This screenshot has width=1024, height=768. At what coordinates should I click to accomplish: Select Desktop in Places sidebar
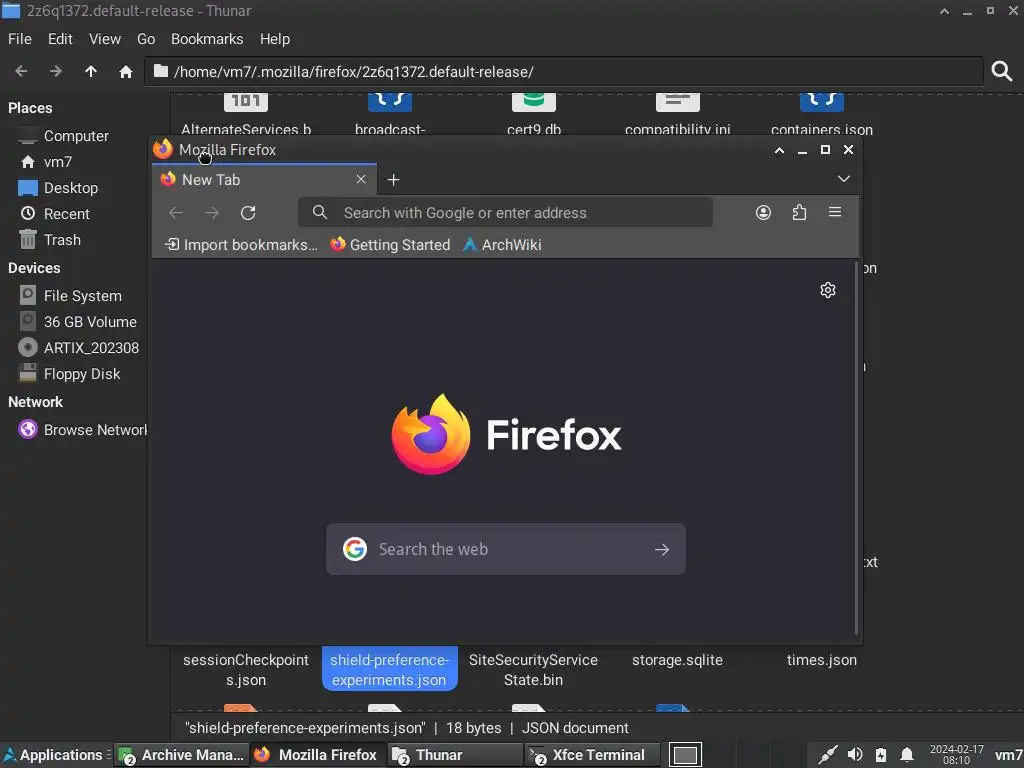pyautogui.click(x=71, y=188)
